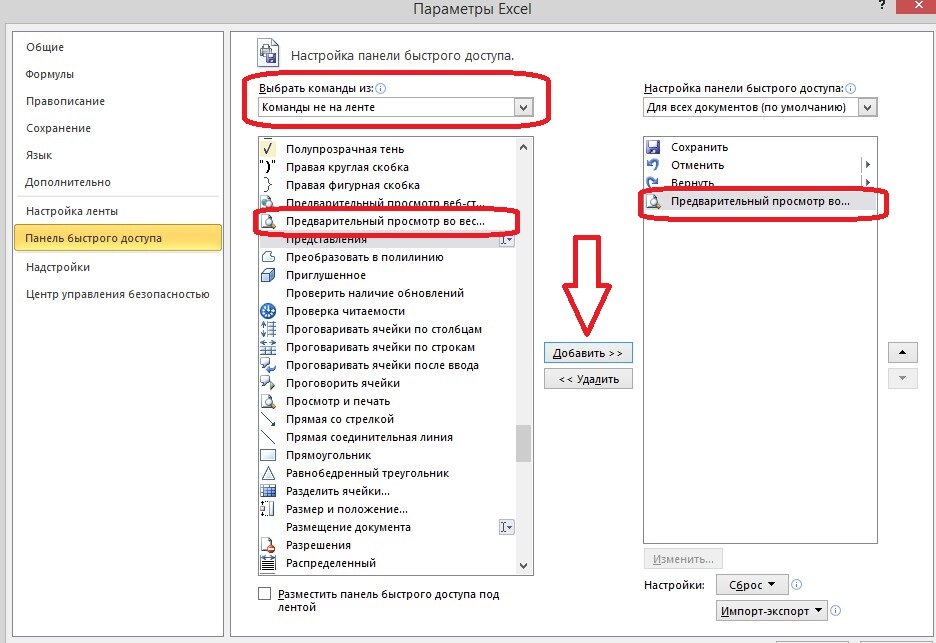Expand the arrow next to Вернуть

(867, 182)
